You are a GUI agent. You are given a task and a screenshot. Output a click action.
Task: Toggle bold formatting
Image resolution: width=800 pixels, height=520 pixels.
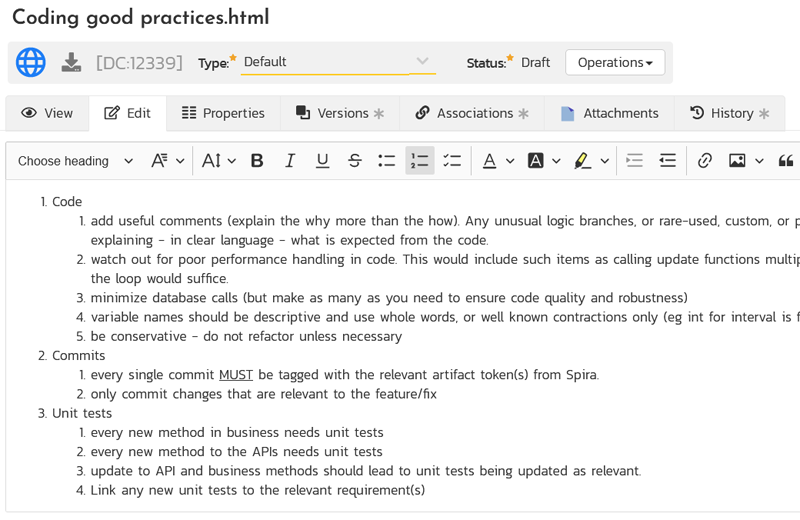257,160
